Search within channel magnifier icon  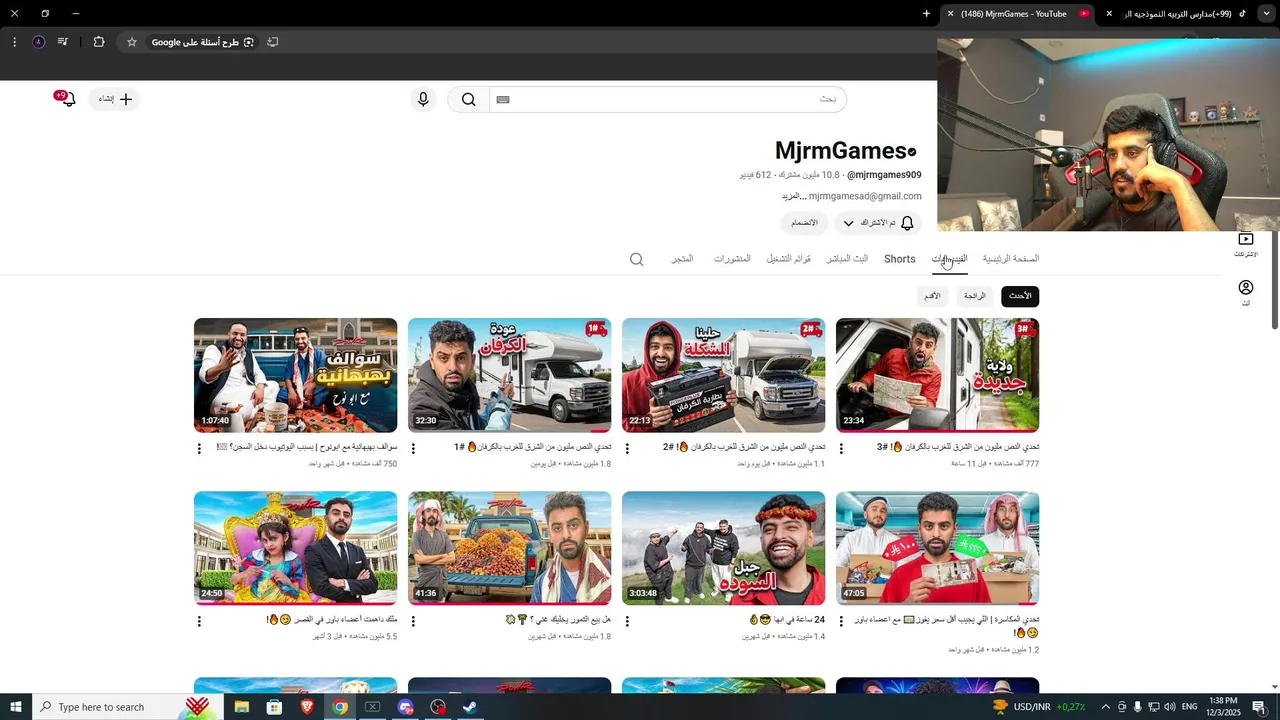[636, 260]
